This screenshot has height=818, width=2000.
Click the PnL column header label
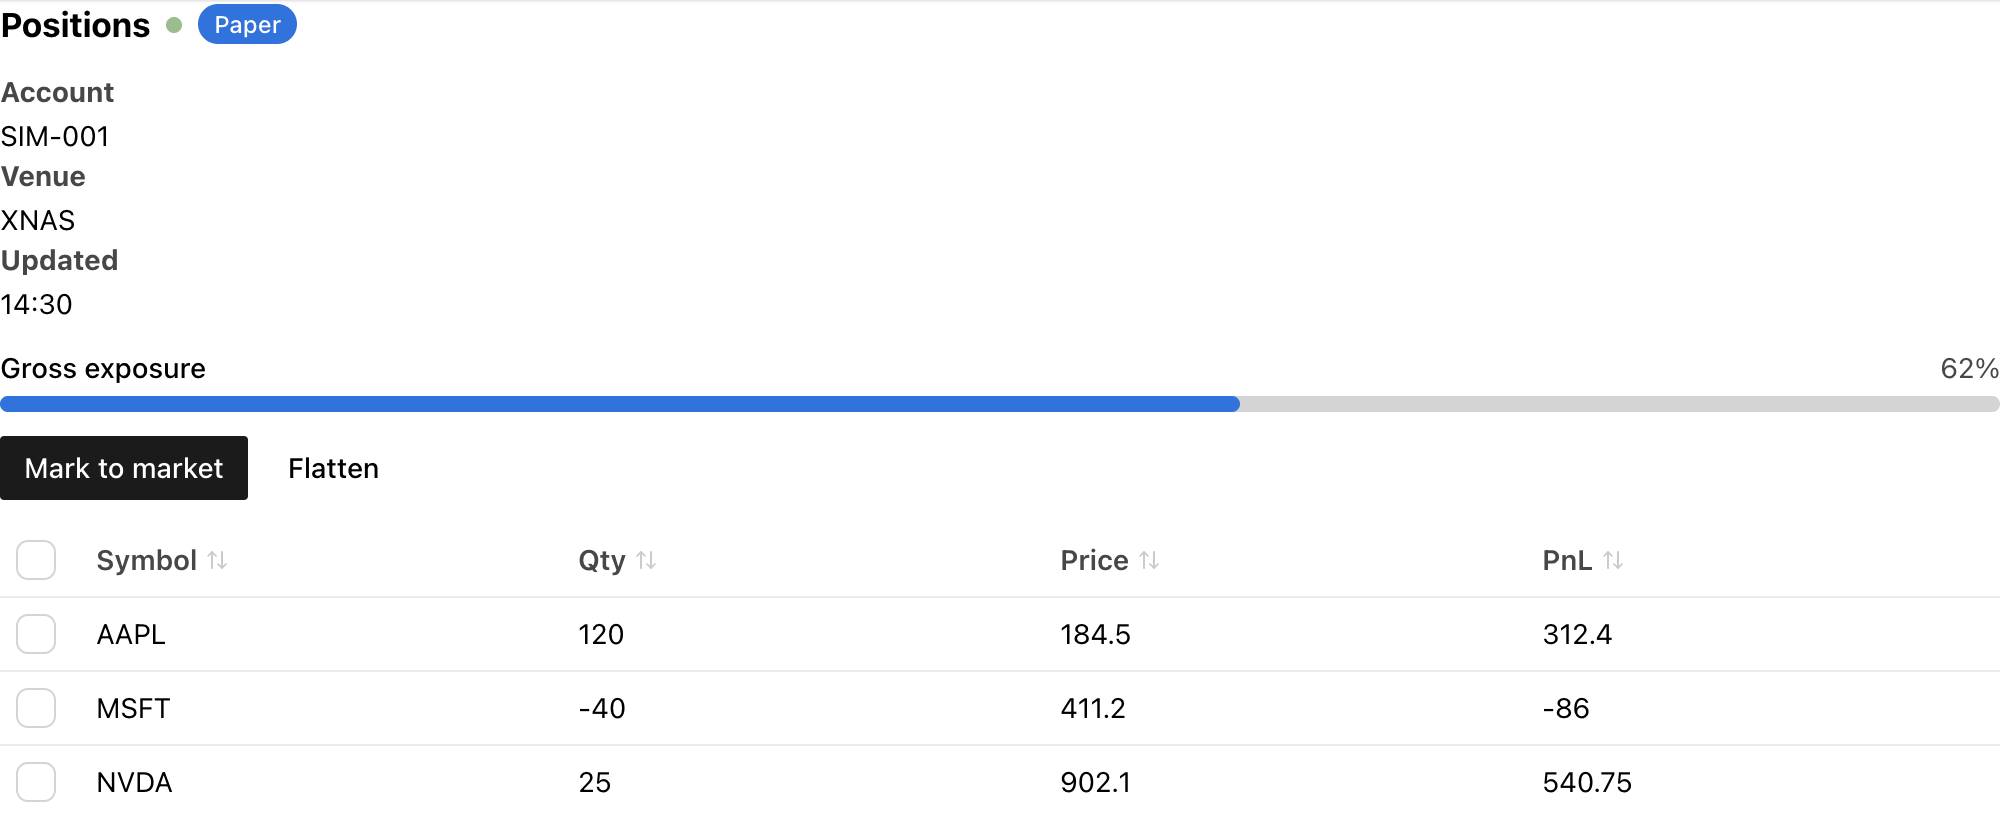click(1567, 560)
